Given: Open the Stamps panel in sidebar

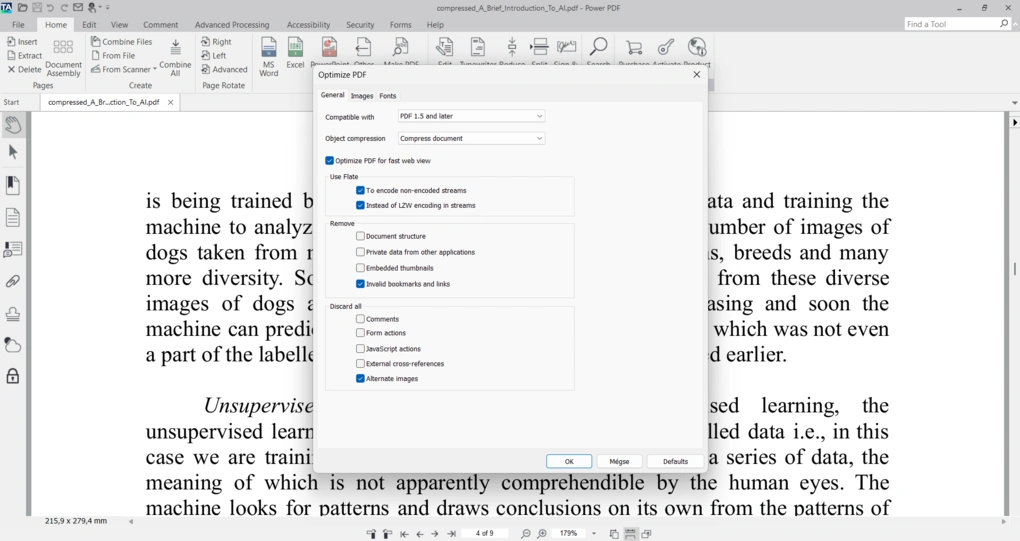Looking at the screenshot, I should click(13, 314).
